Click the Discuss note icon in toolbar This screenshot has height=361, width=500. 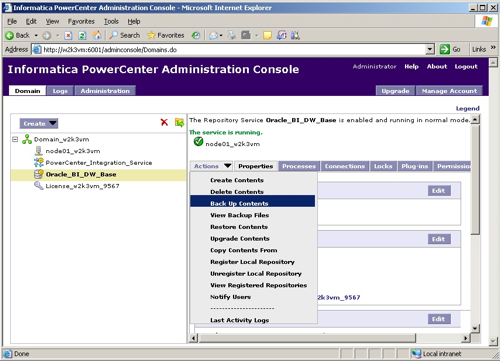[267, 35]
